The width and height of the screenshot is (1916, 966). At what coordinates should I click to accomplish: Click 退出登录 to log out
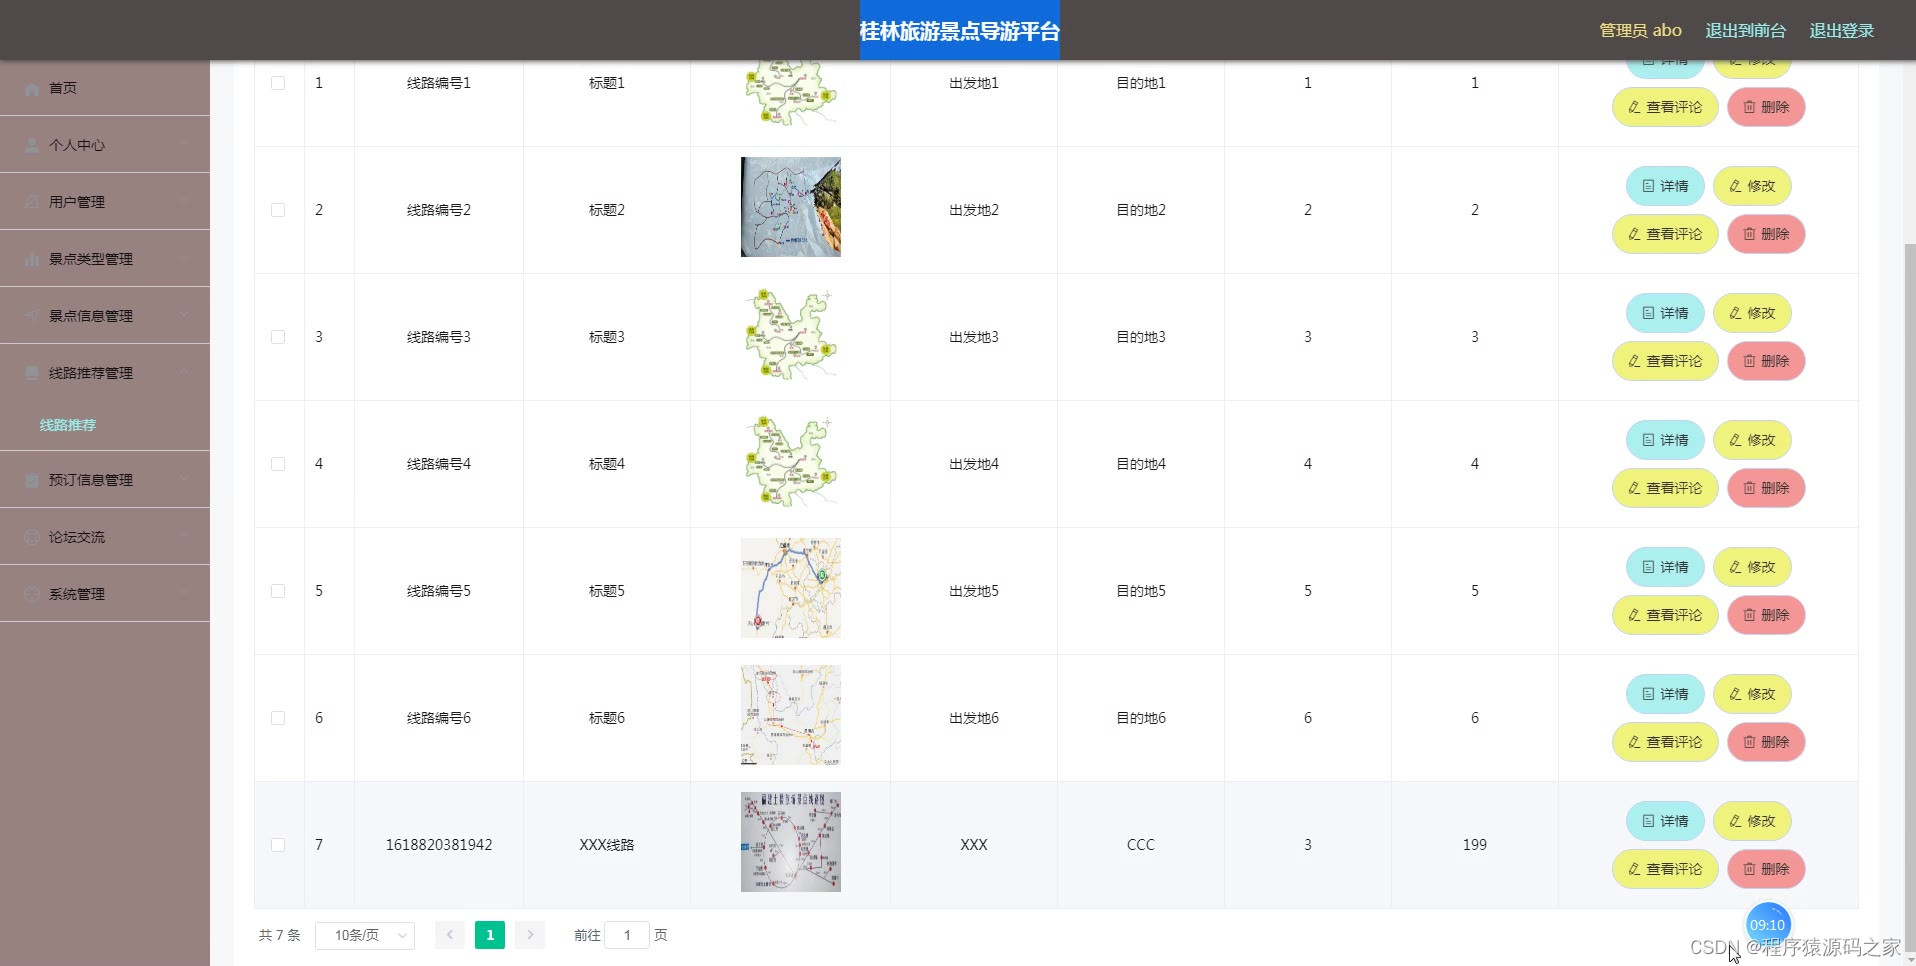1841,31
